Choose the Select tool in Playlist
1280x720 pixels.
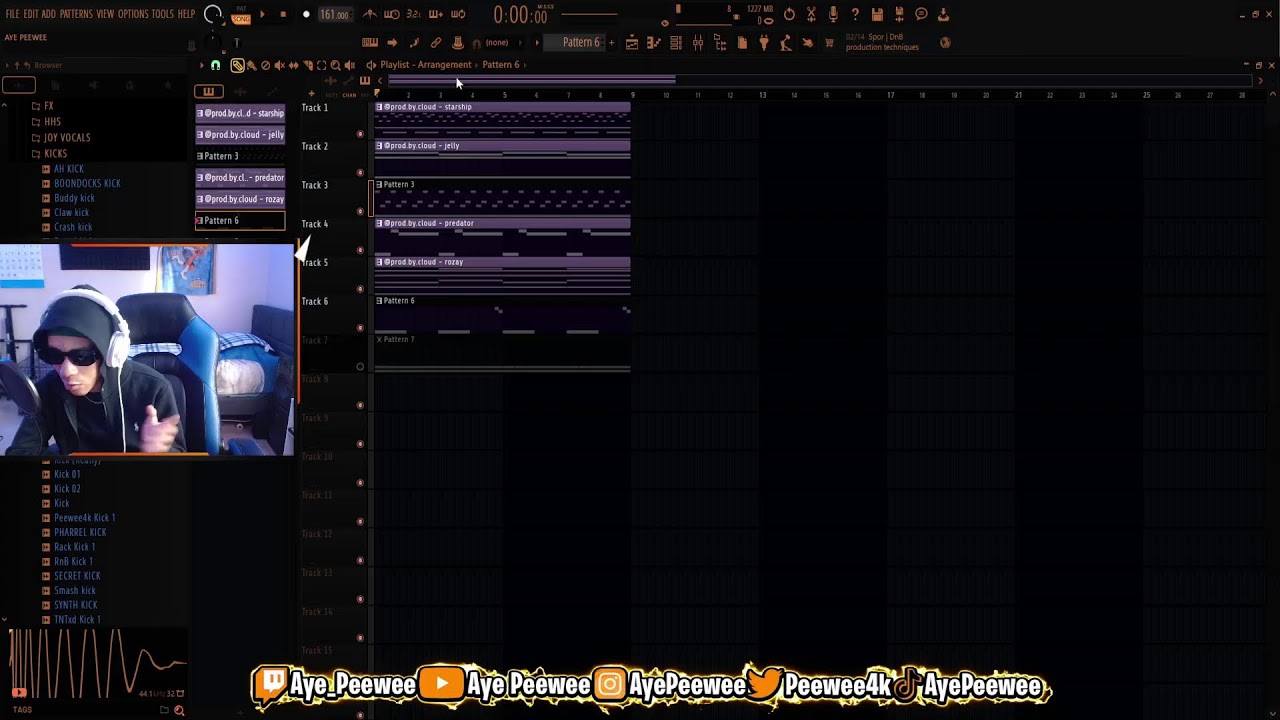click(321, 65)
